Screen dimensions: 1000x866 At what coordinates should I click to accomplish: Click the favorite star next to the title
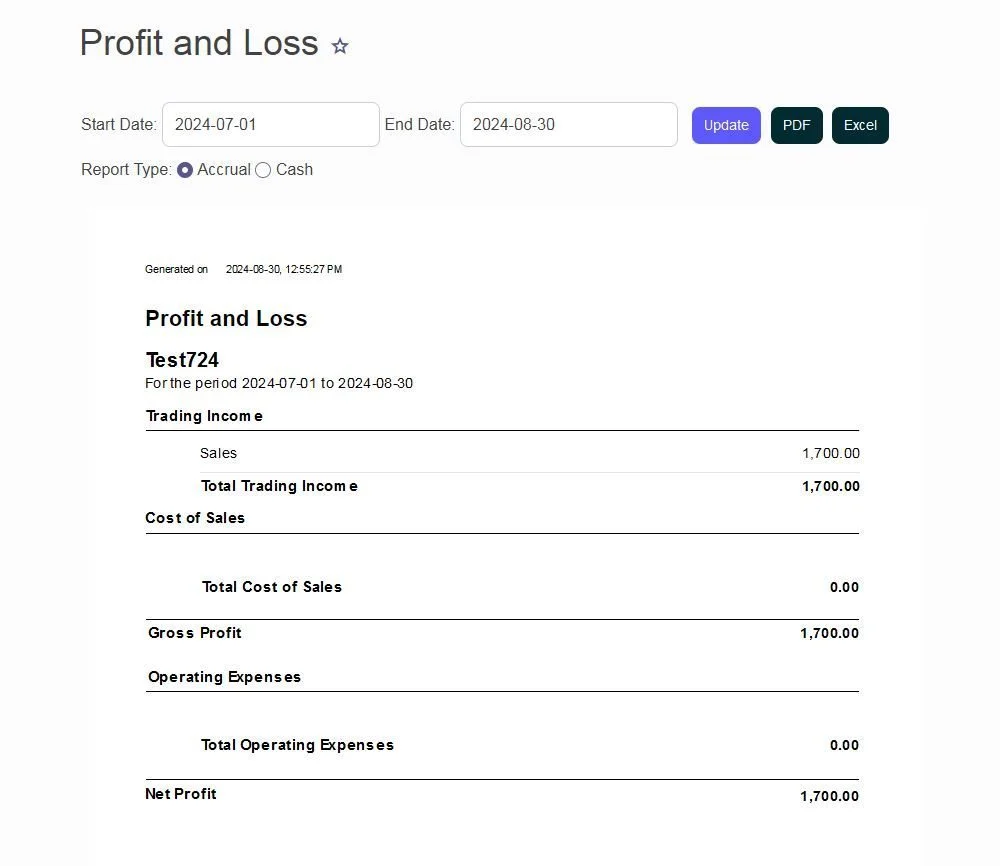[340, 46]
